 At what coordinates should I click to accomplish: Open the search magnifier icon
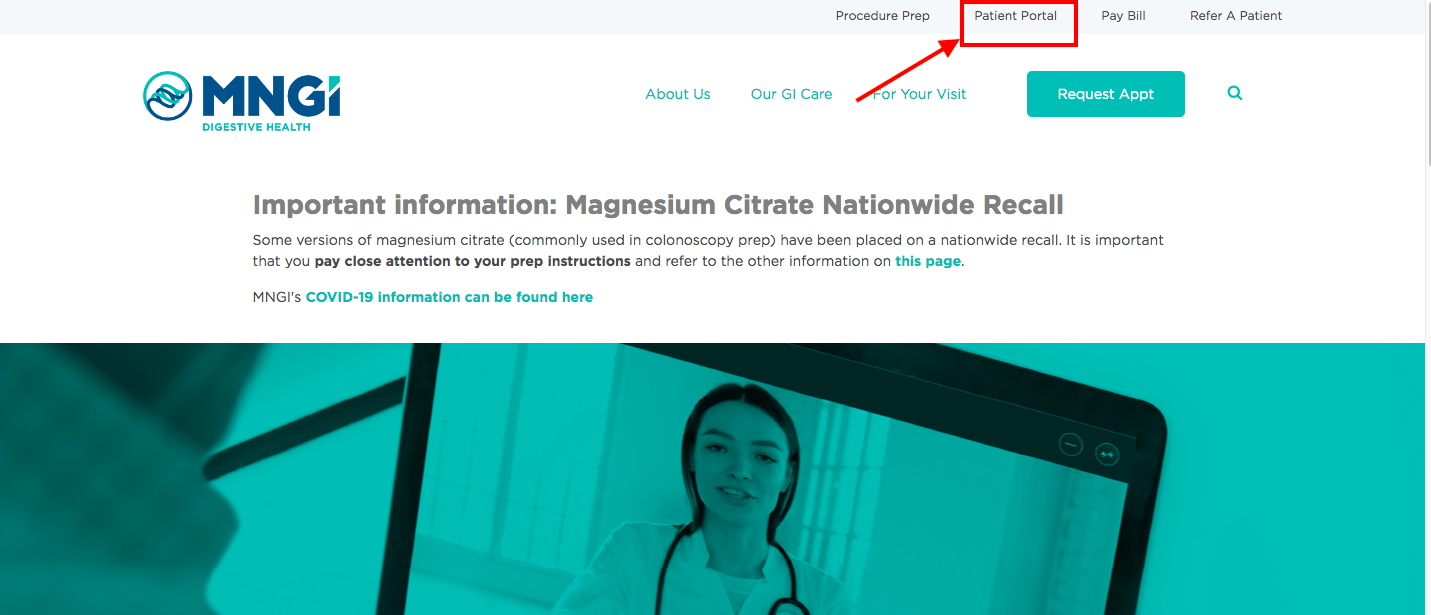[1235, 93]
